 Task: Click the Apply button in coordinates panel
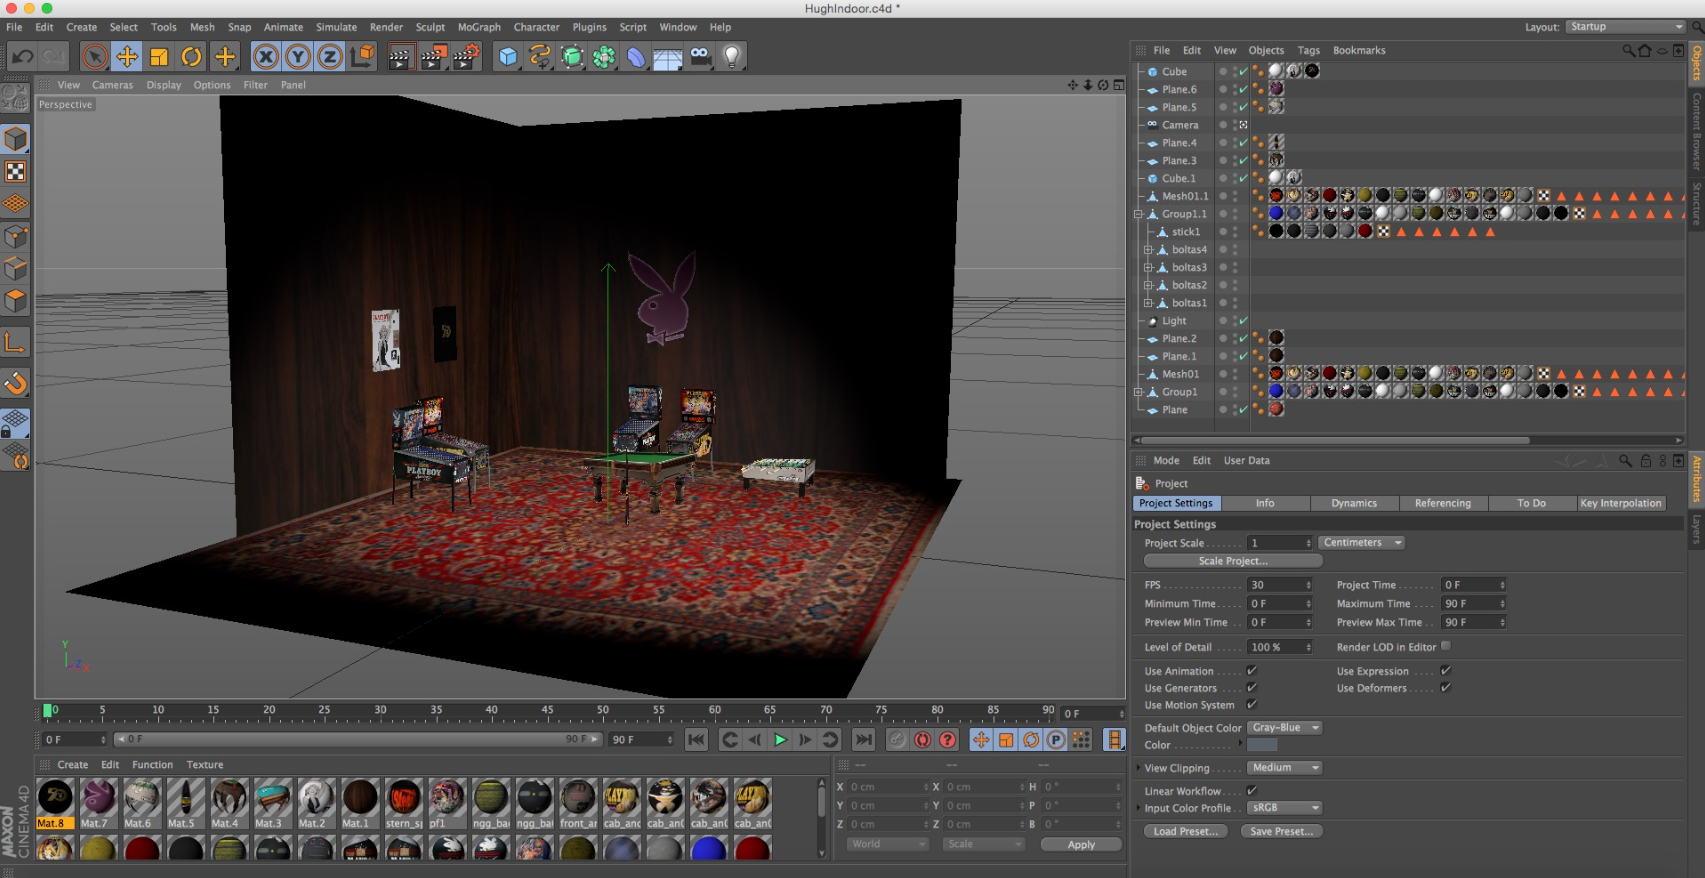click(x=1081, y=845)
